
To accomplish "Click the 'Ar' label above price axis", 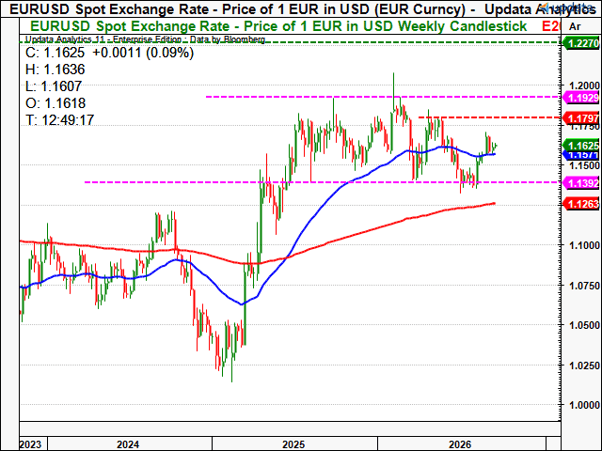I will [575, 26].
